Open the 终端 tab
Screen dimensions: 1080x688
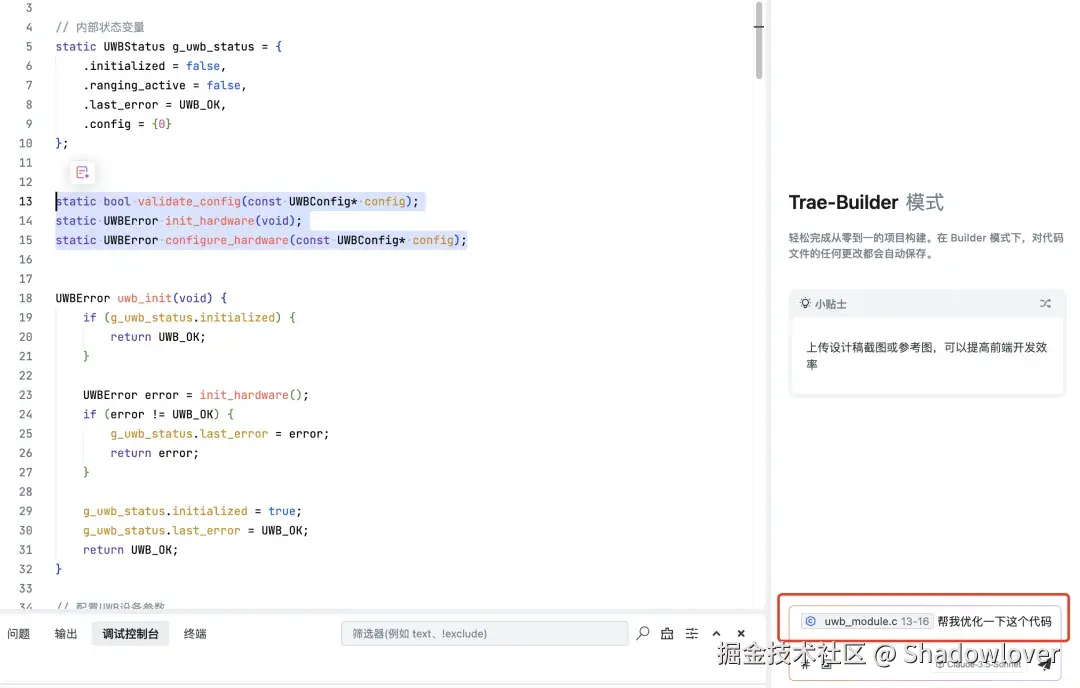pos(195,634)
